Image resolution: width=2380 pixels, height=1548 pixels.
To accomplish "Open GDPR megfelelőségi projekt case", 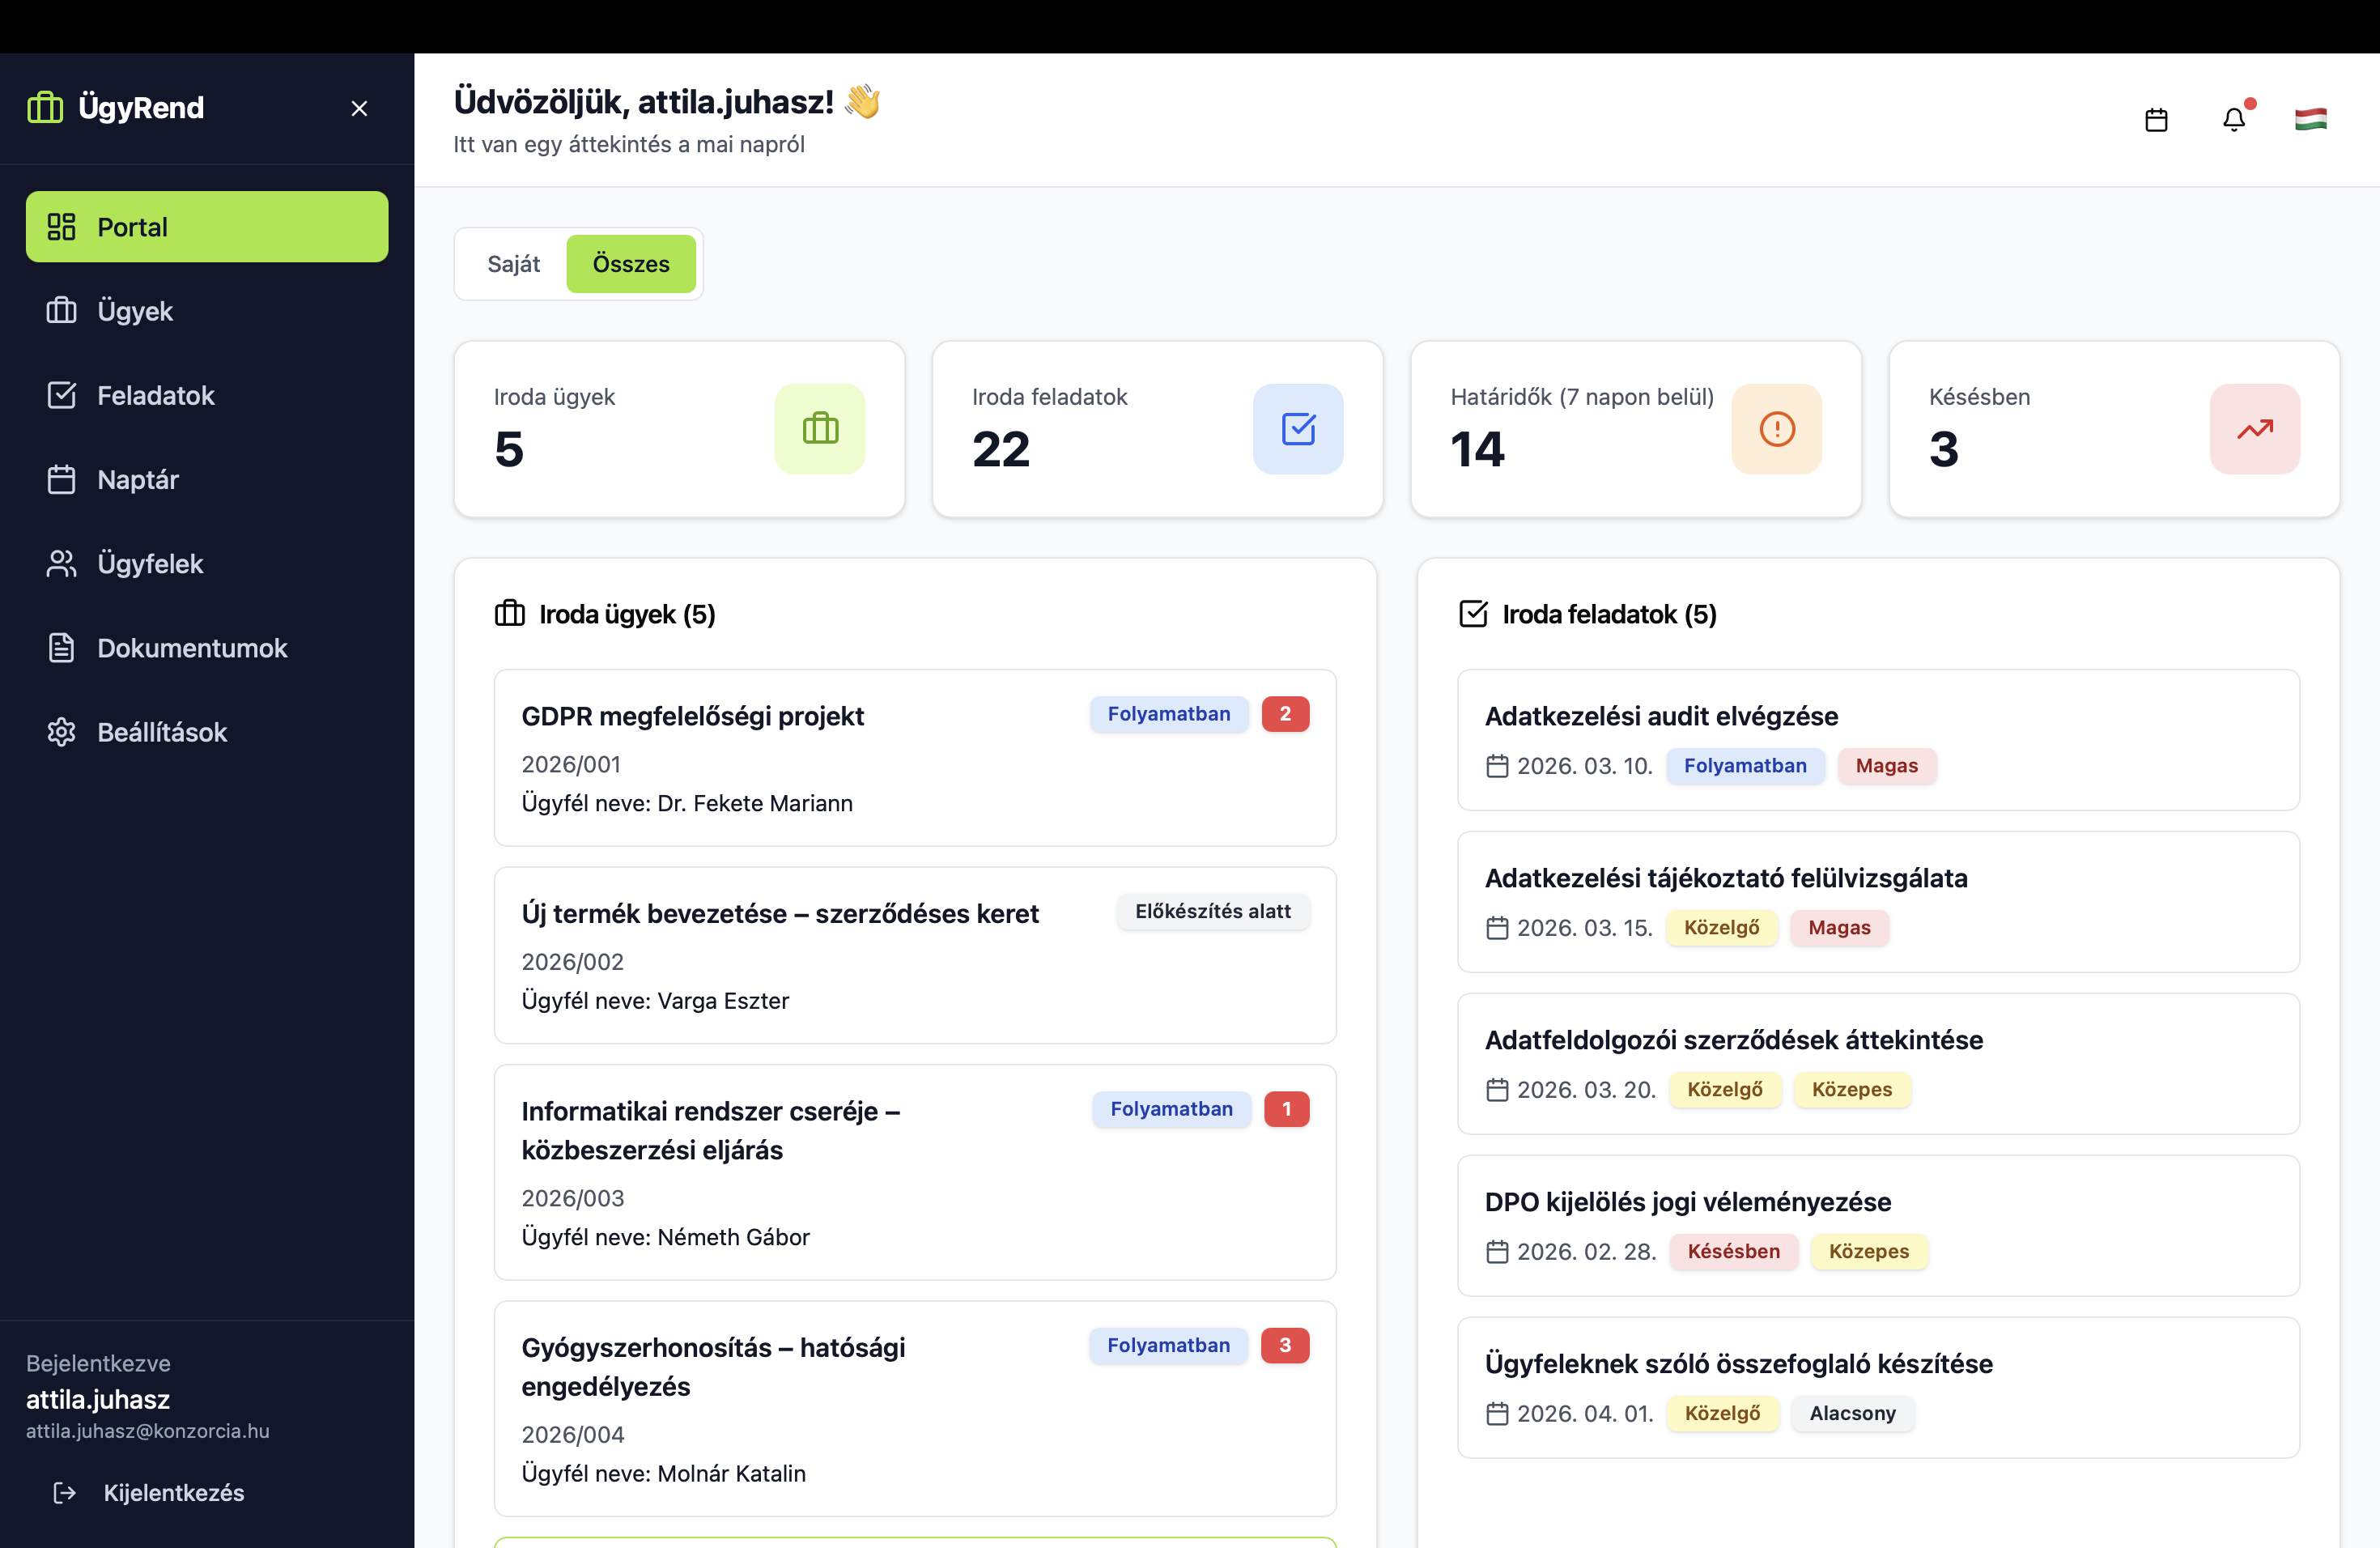I will (692, 716).
